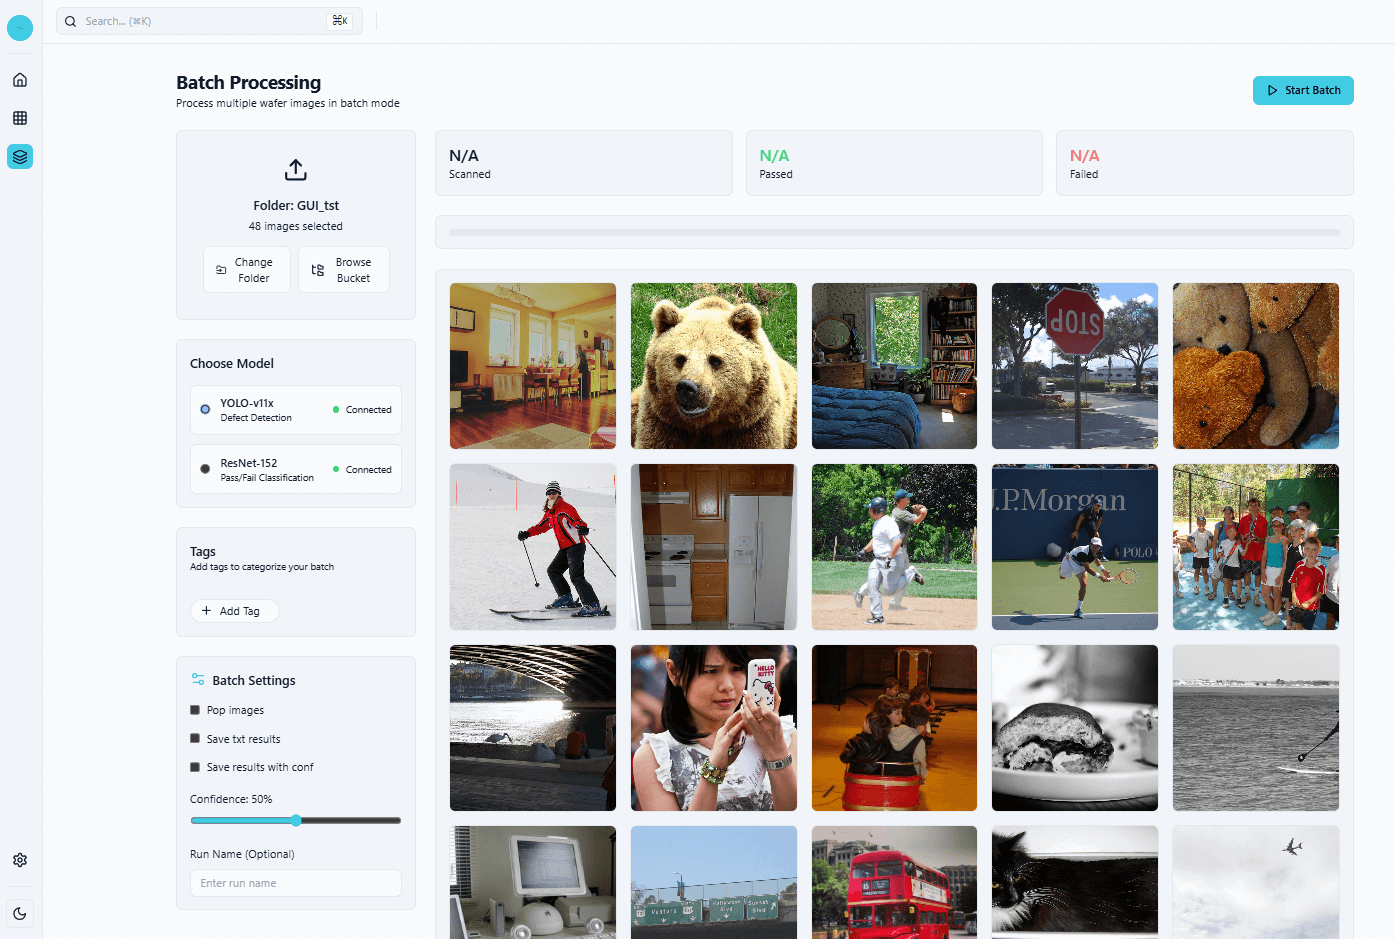
Task: Open the Home page from the sidebar
Action: point(20,80)
